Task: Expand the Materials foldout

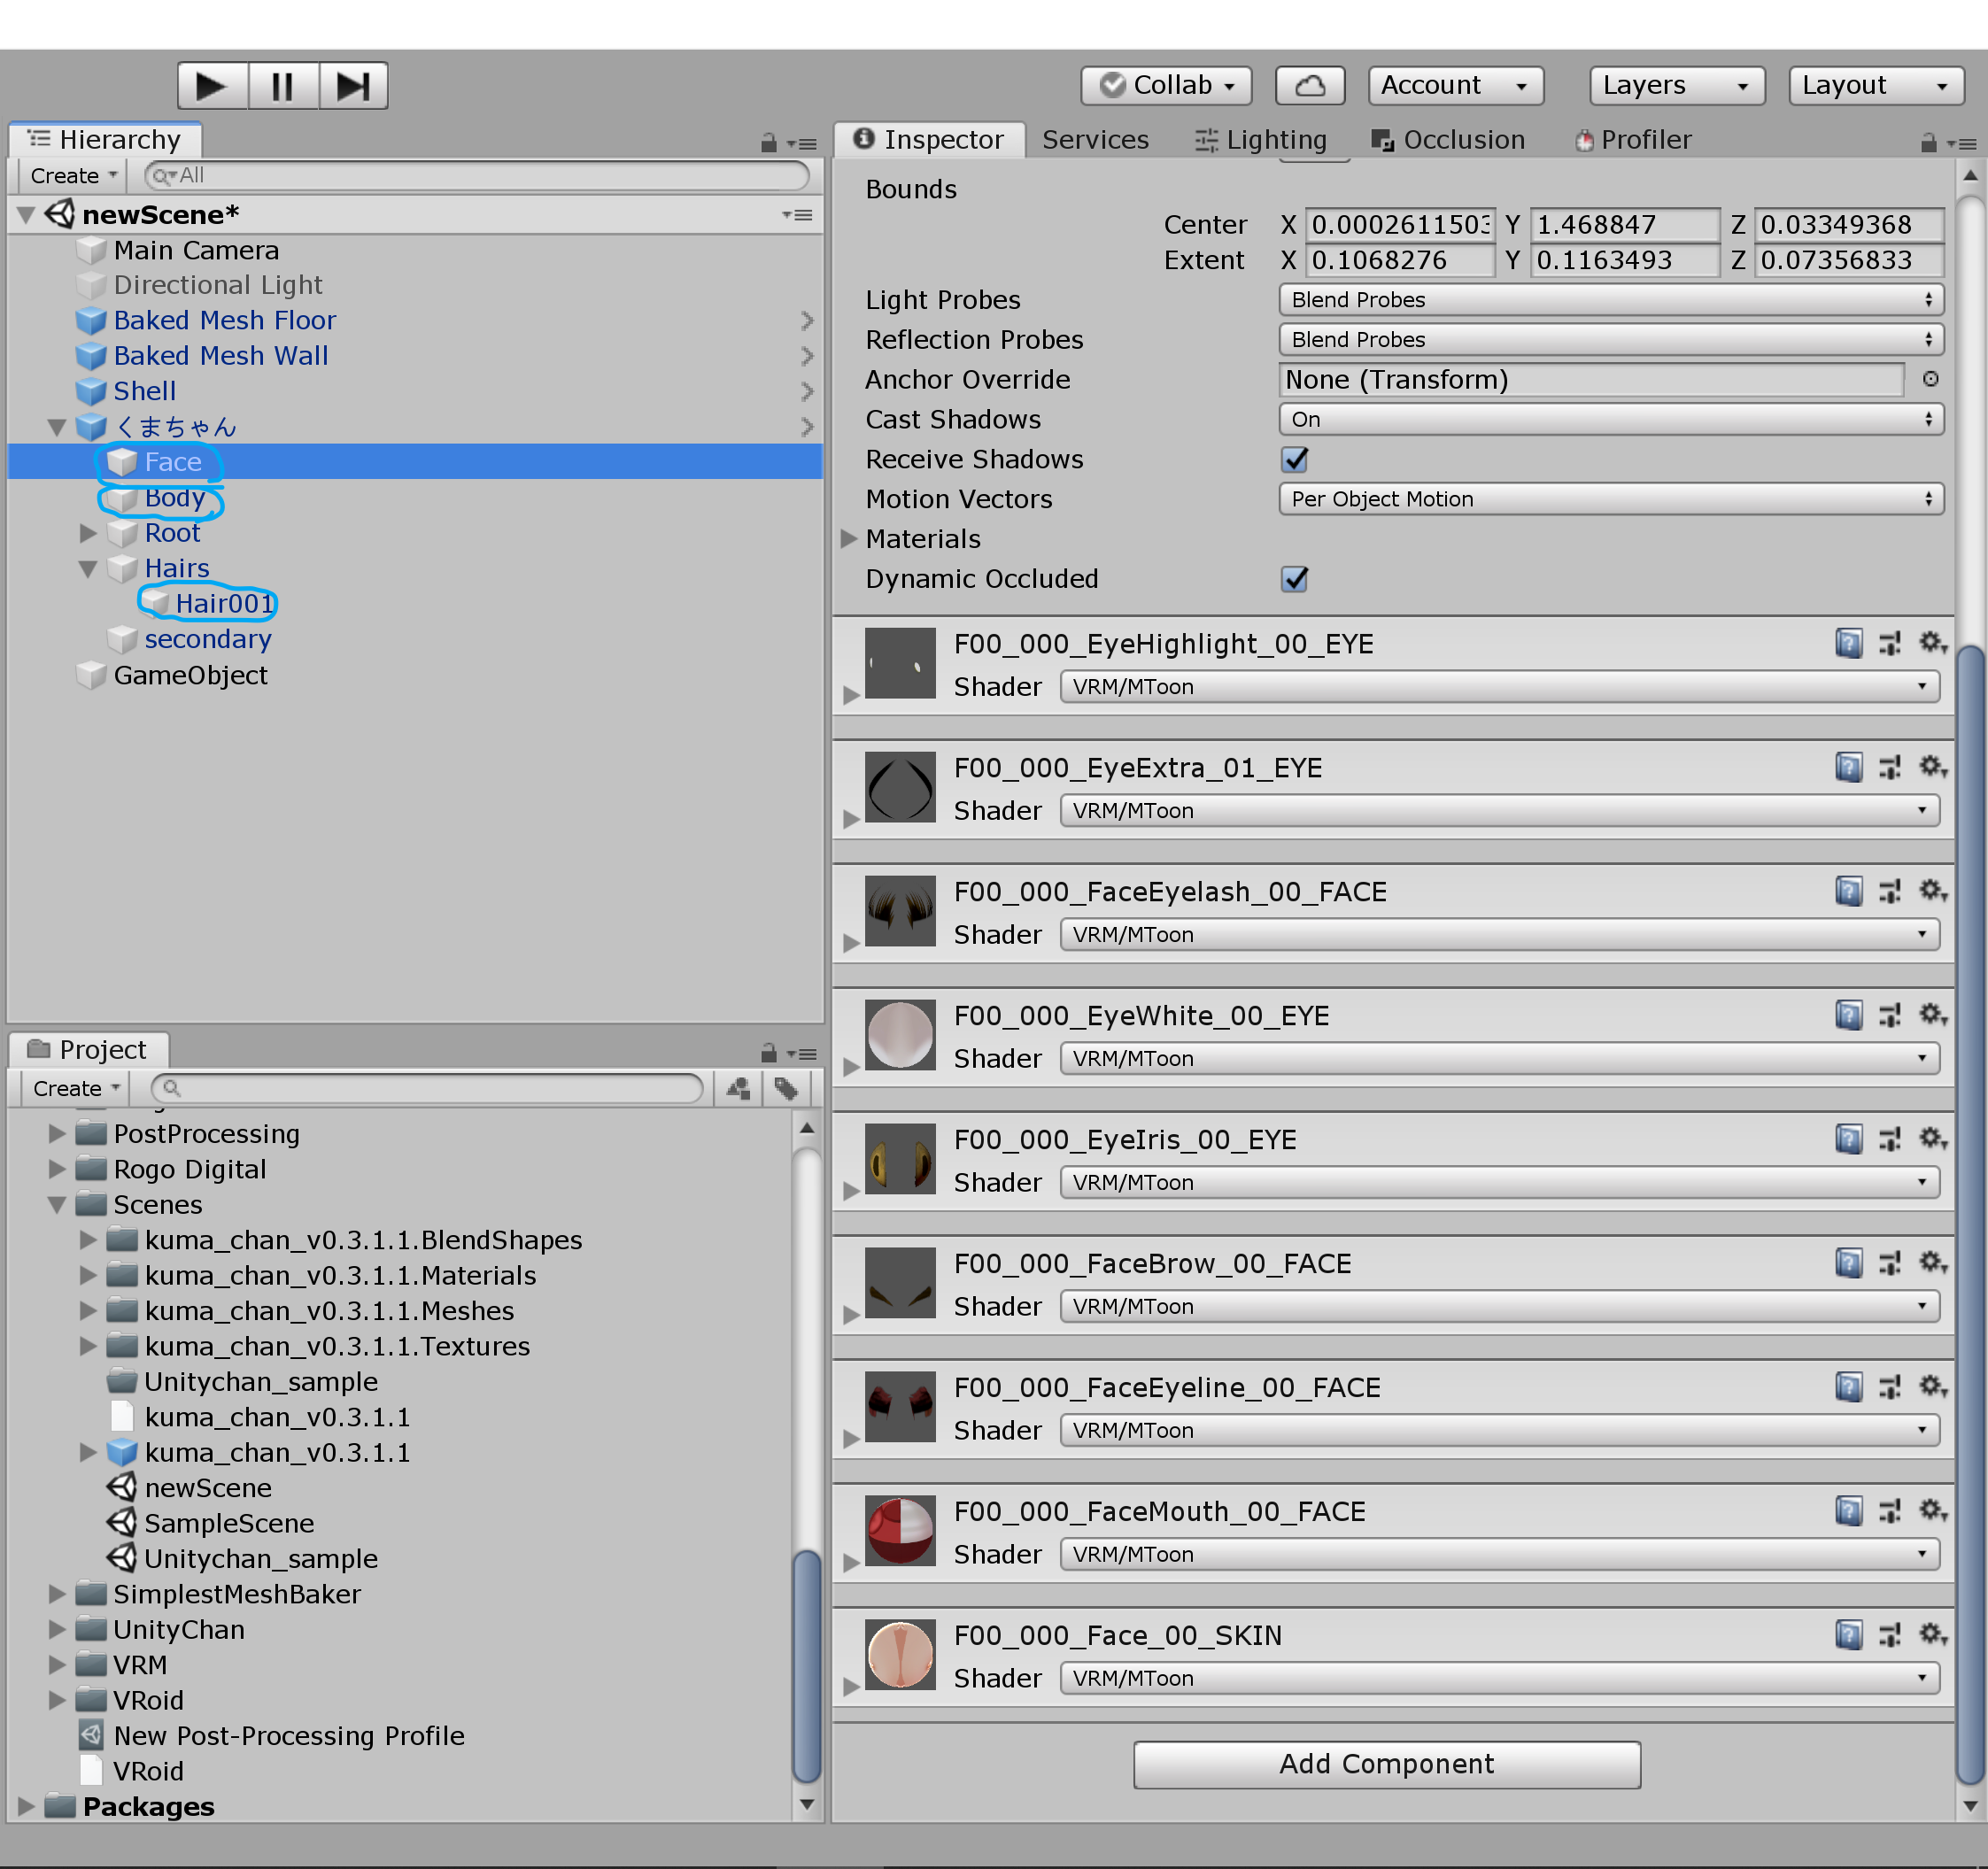Action: coord(849,539)
